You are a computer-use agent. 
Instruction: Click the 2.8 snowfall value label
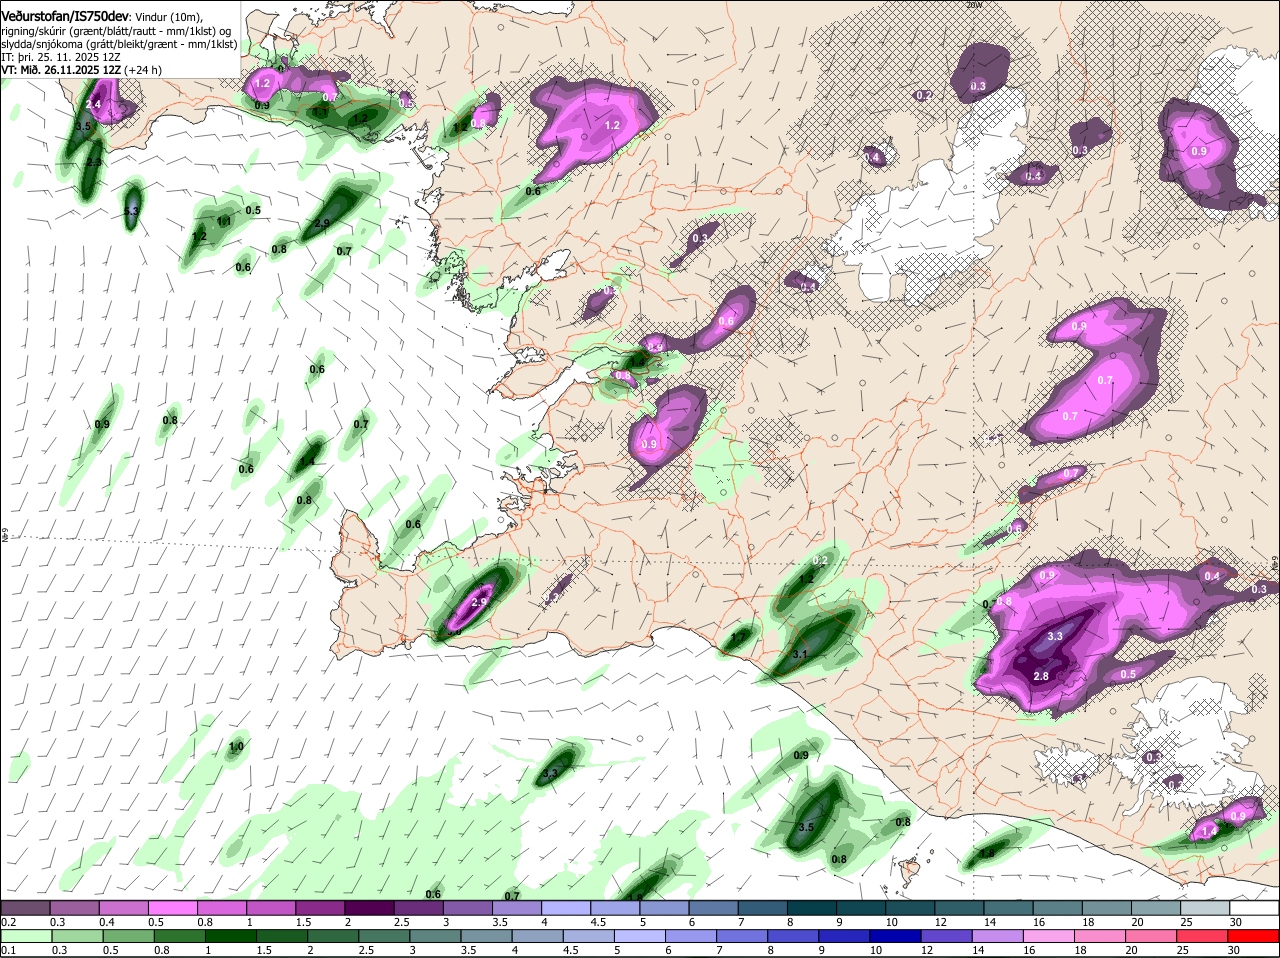pyautogui.click(x=1041, y=677)
